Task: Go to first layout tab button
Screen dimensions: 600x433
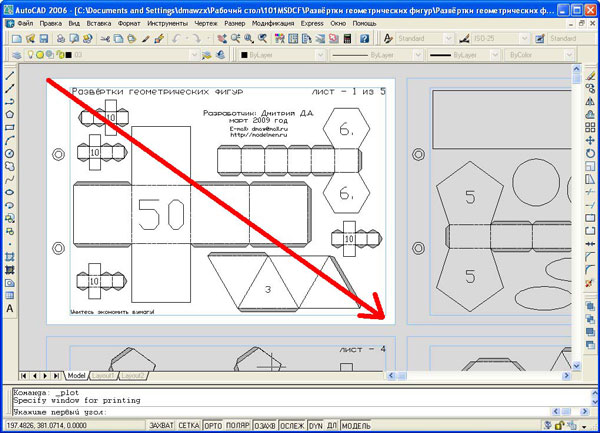Action: click(24, 376)
